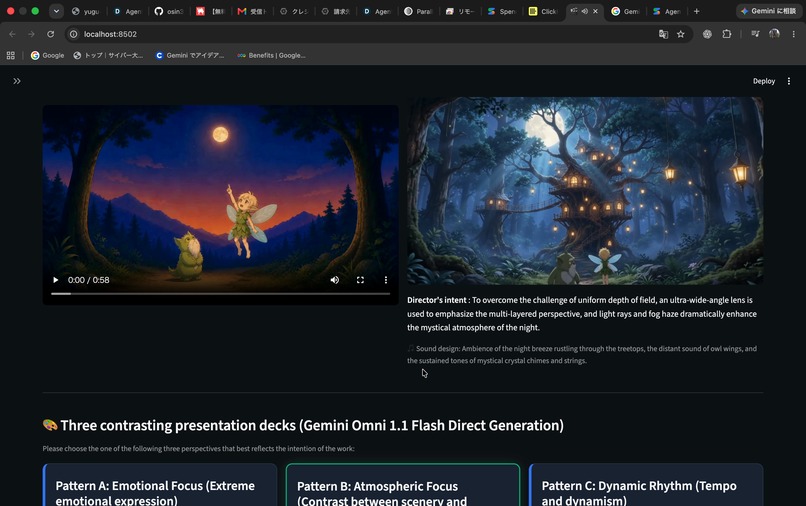Click the video progress bar
806x506 pixels.
221,294
